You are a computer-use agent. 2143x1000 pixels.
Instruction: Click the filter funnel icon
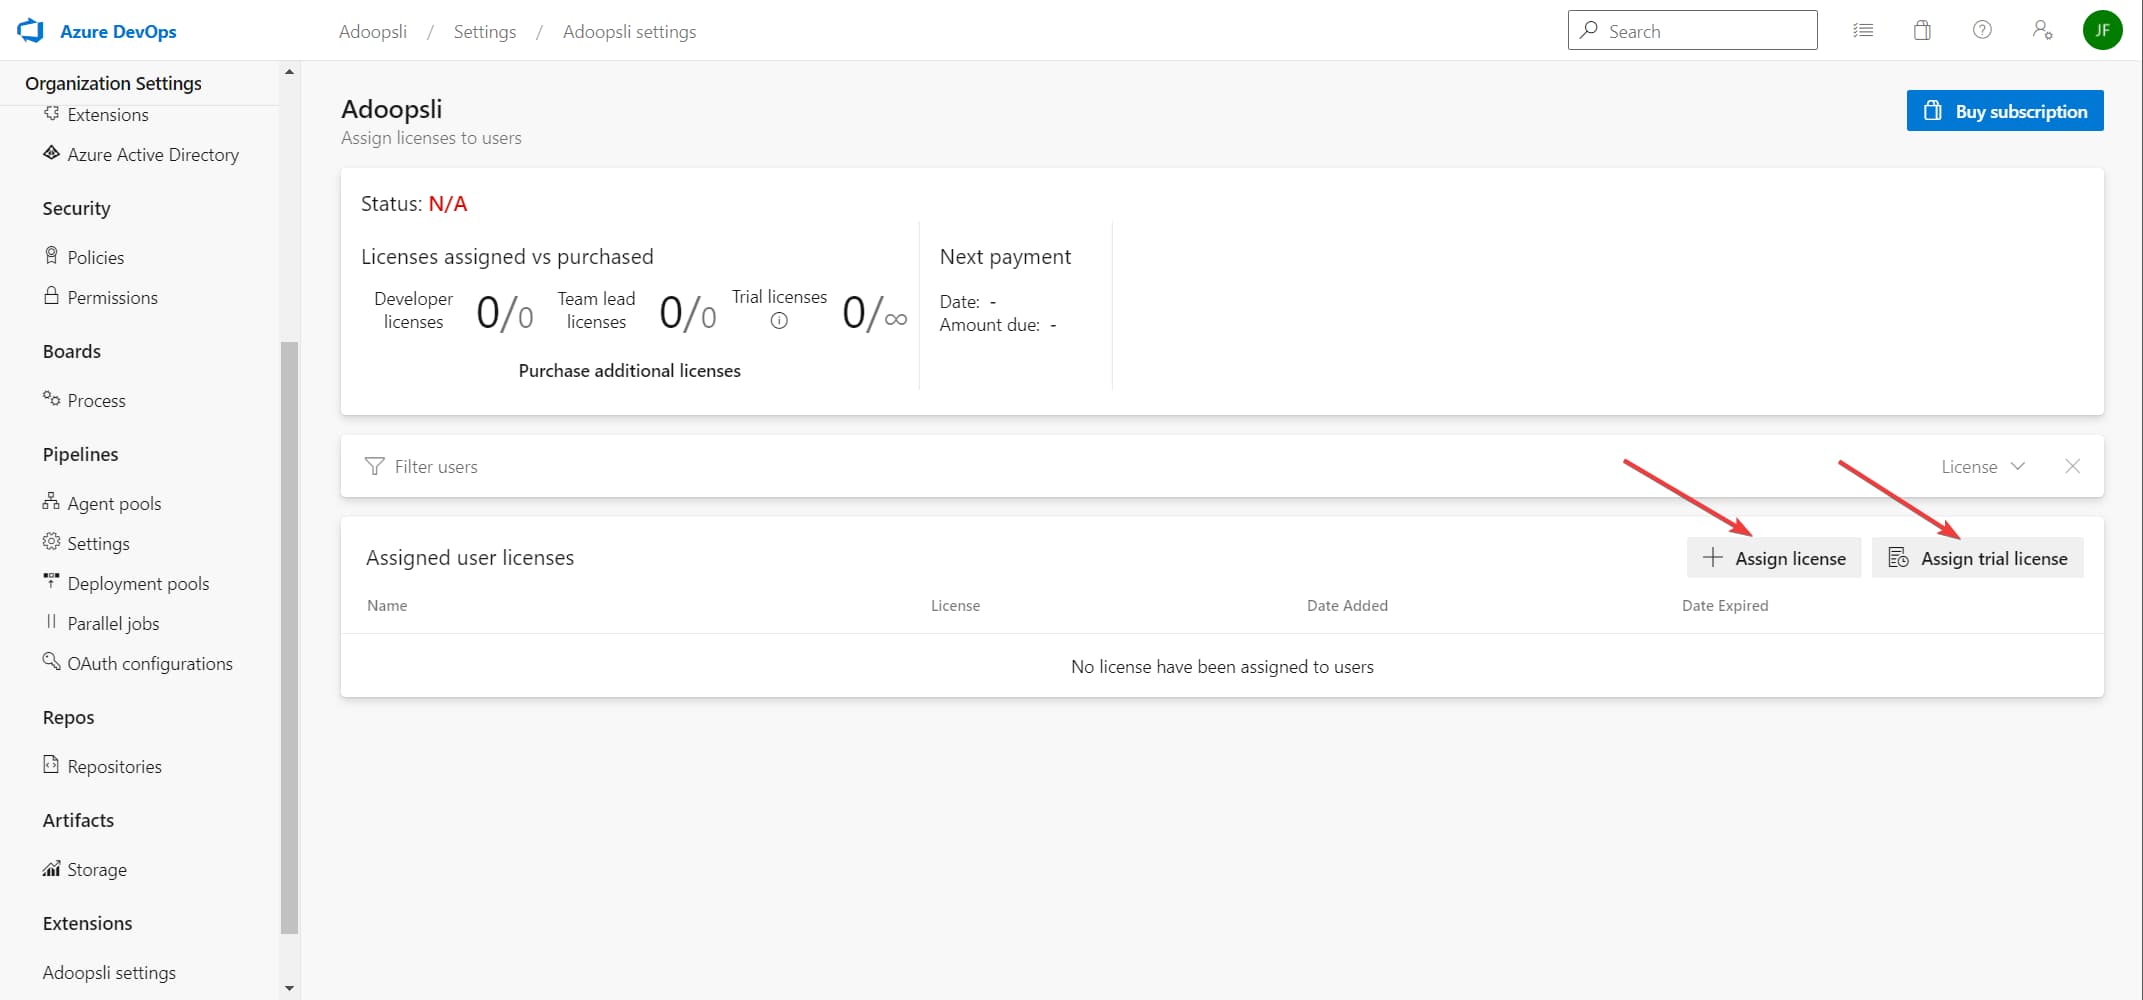[374, 466]
